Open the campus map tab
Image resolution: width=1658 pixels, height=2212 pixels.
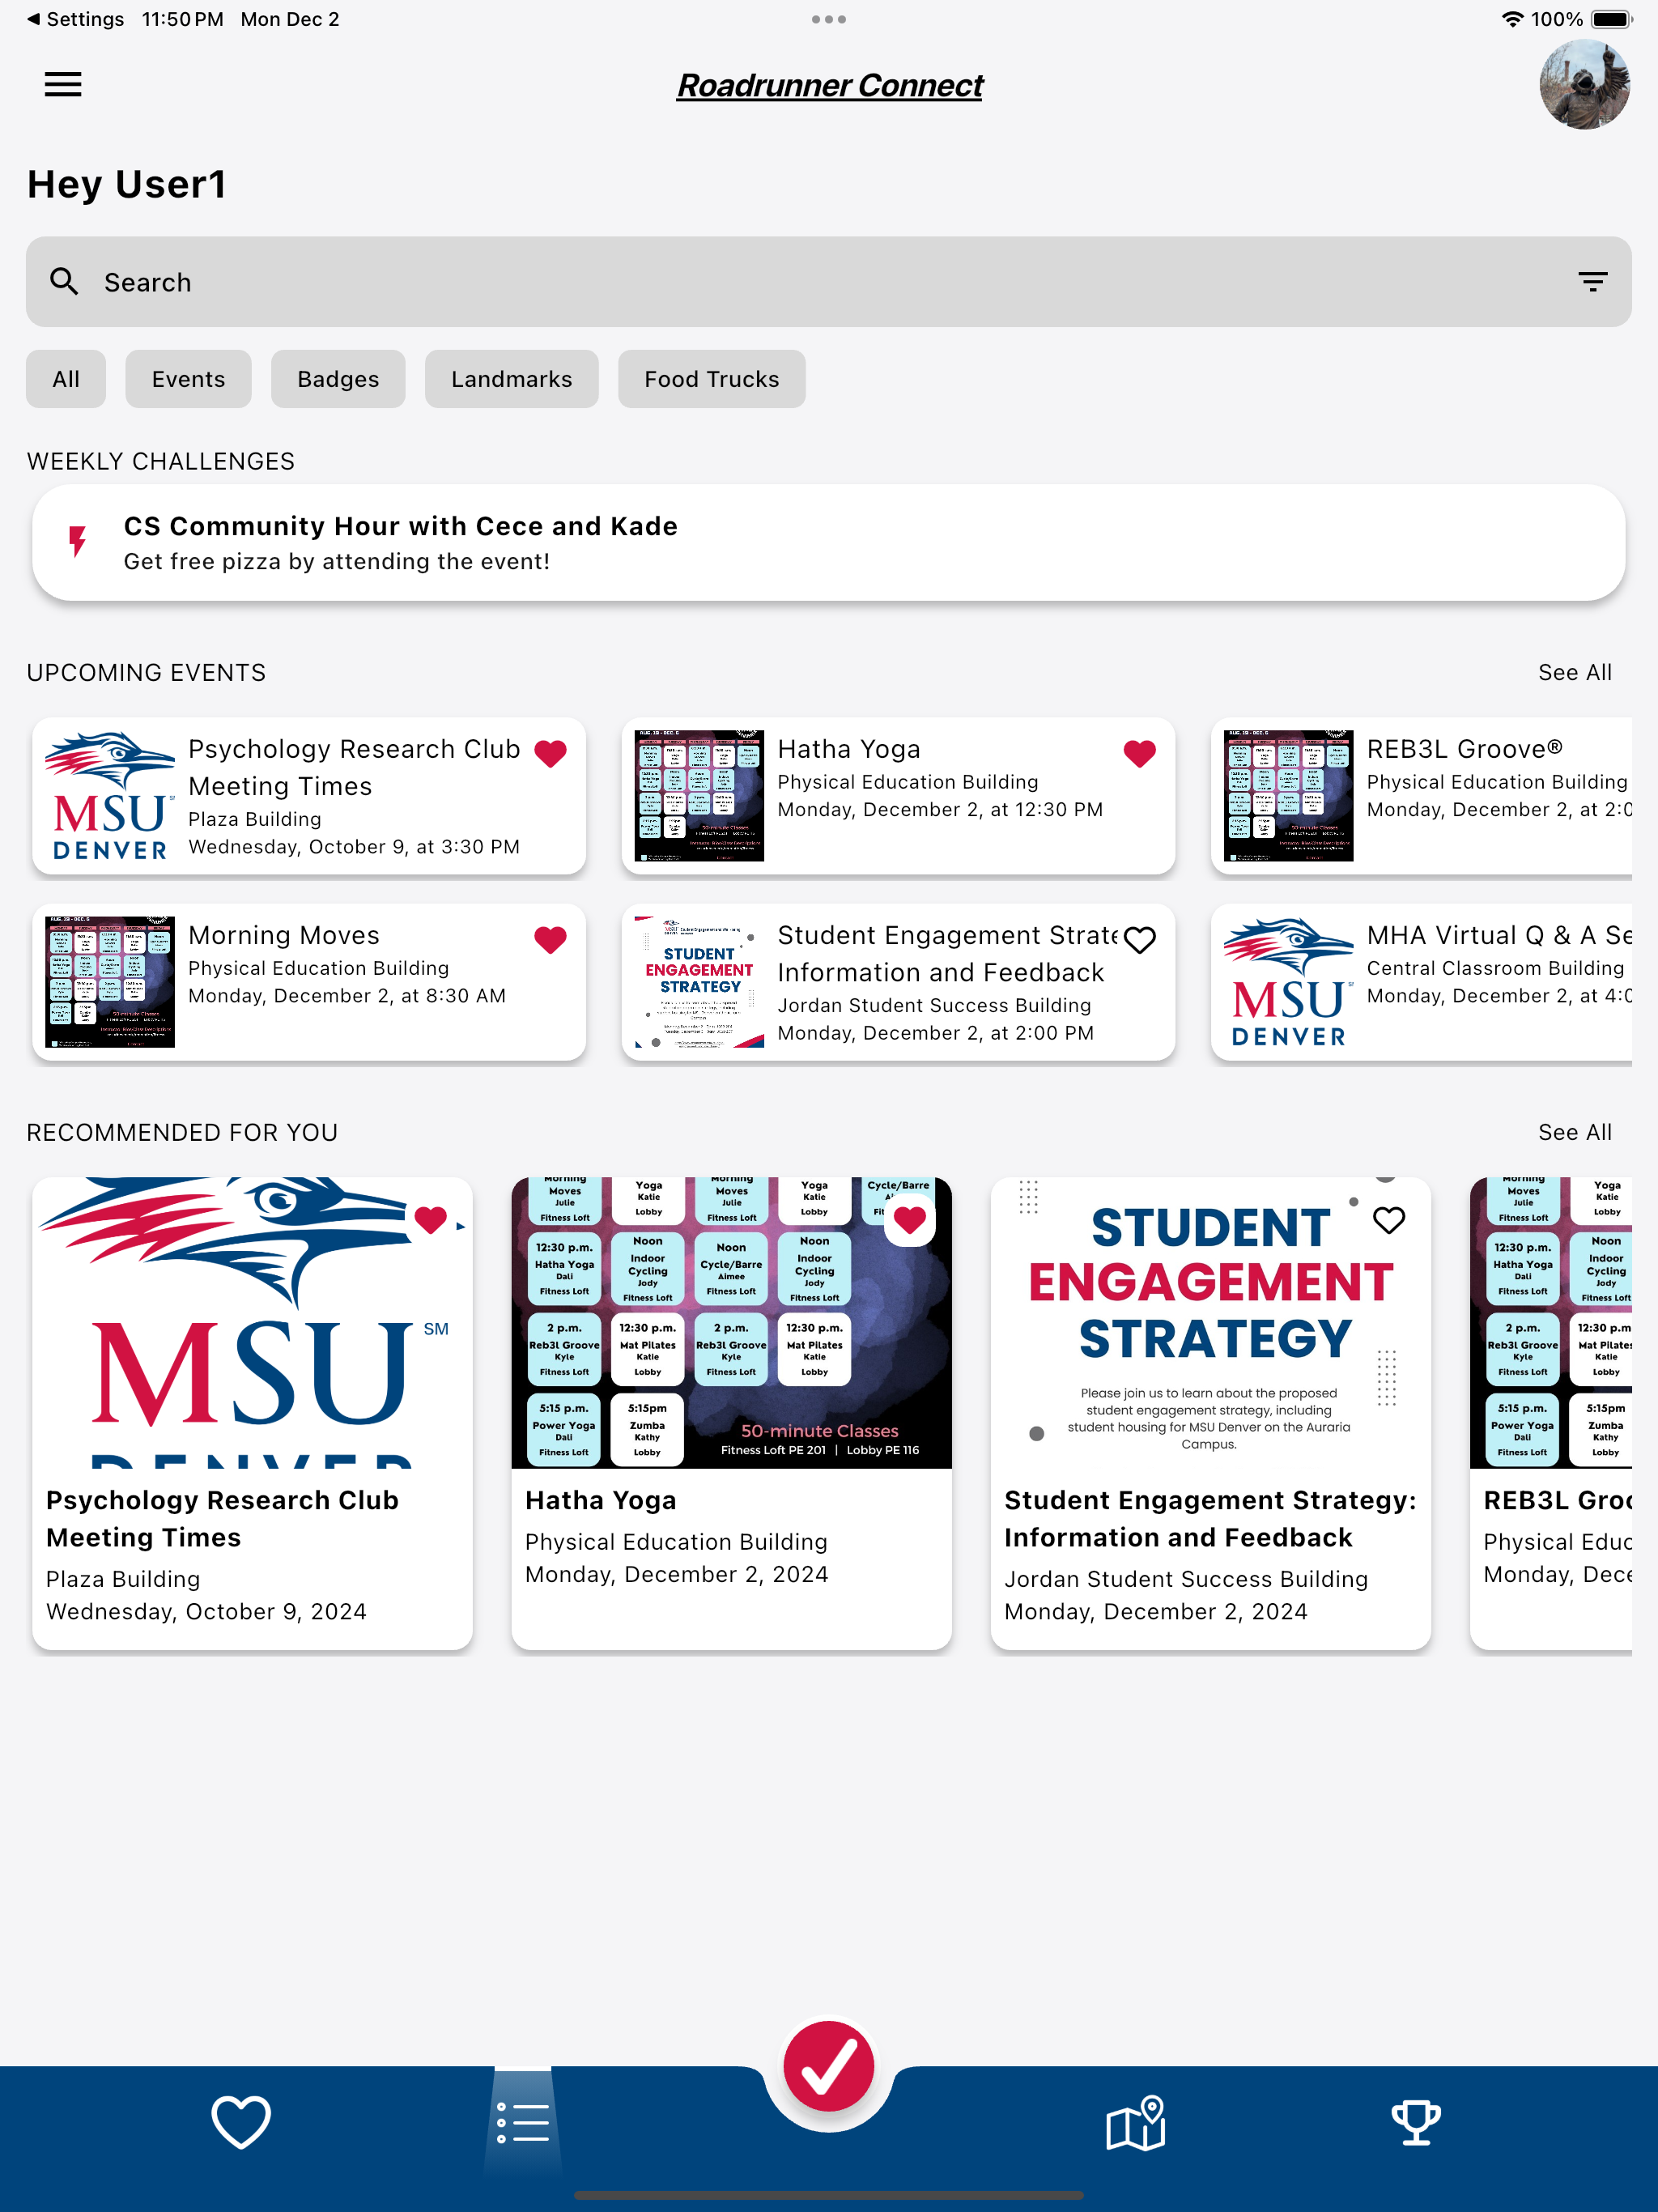coord(1135,2121)
